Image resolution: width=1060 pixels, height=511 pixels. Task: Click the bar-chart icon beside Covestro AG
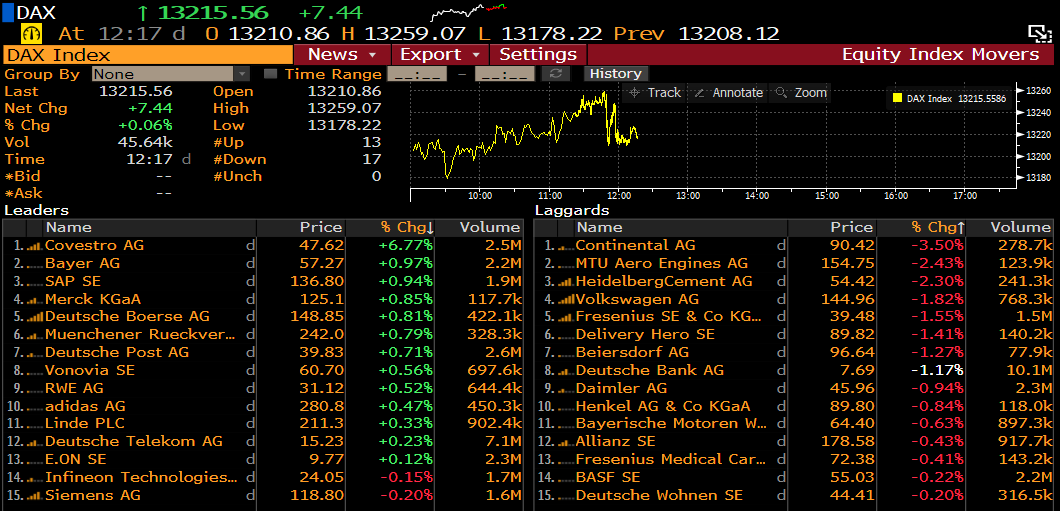pos(34,246)
